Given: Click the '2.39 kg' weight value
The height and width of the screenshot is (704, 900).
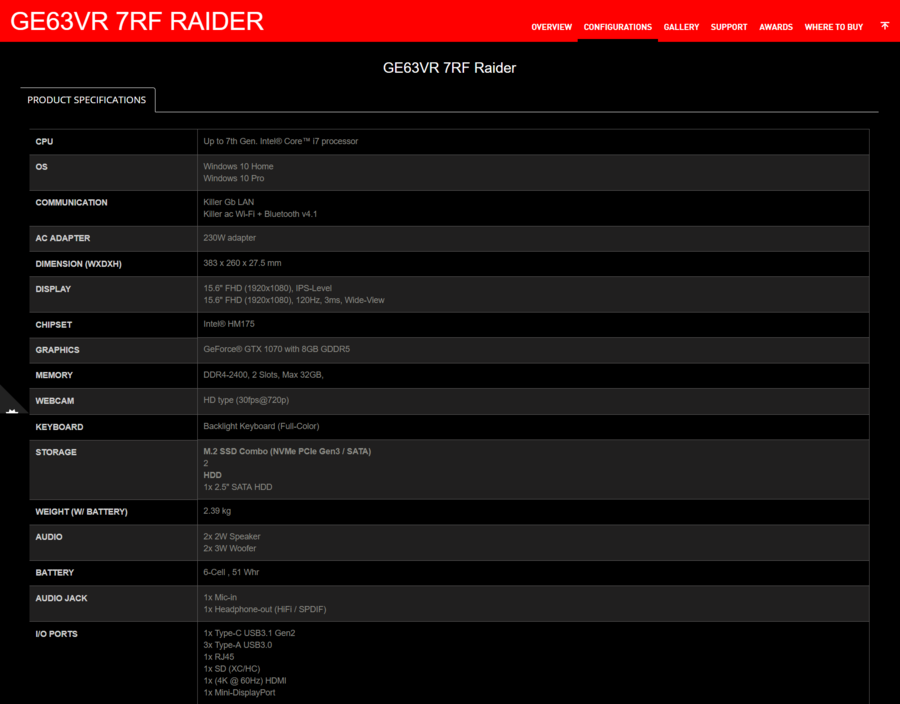Looking at the screenshot, I should pos(217,511).
